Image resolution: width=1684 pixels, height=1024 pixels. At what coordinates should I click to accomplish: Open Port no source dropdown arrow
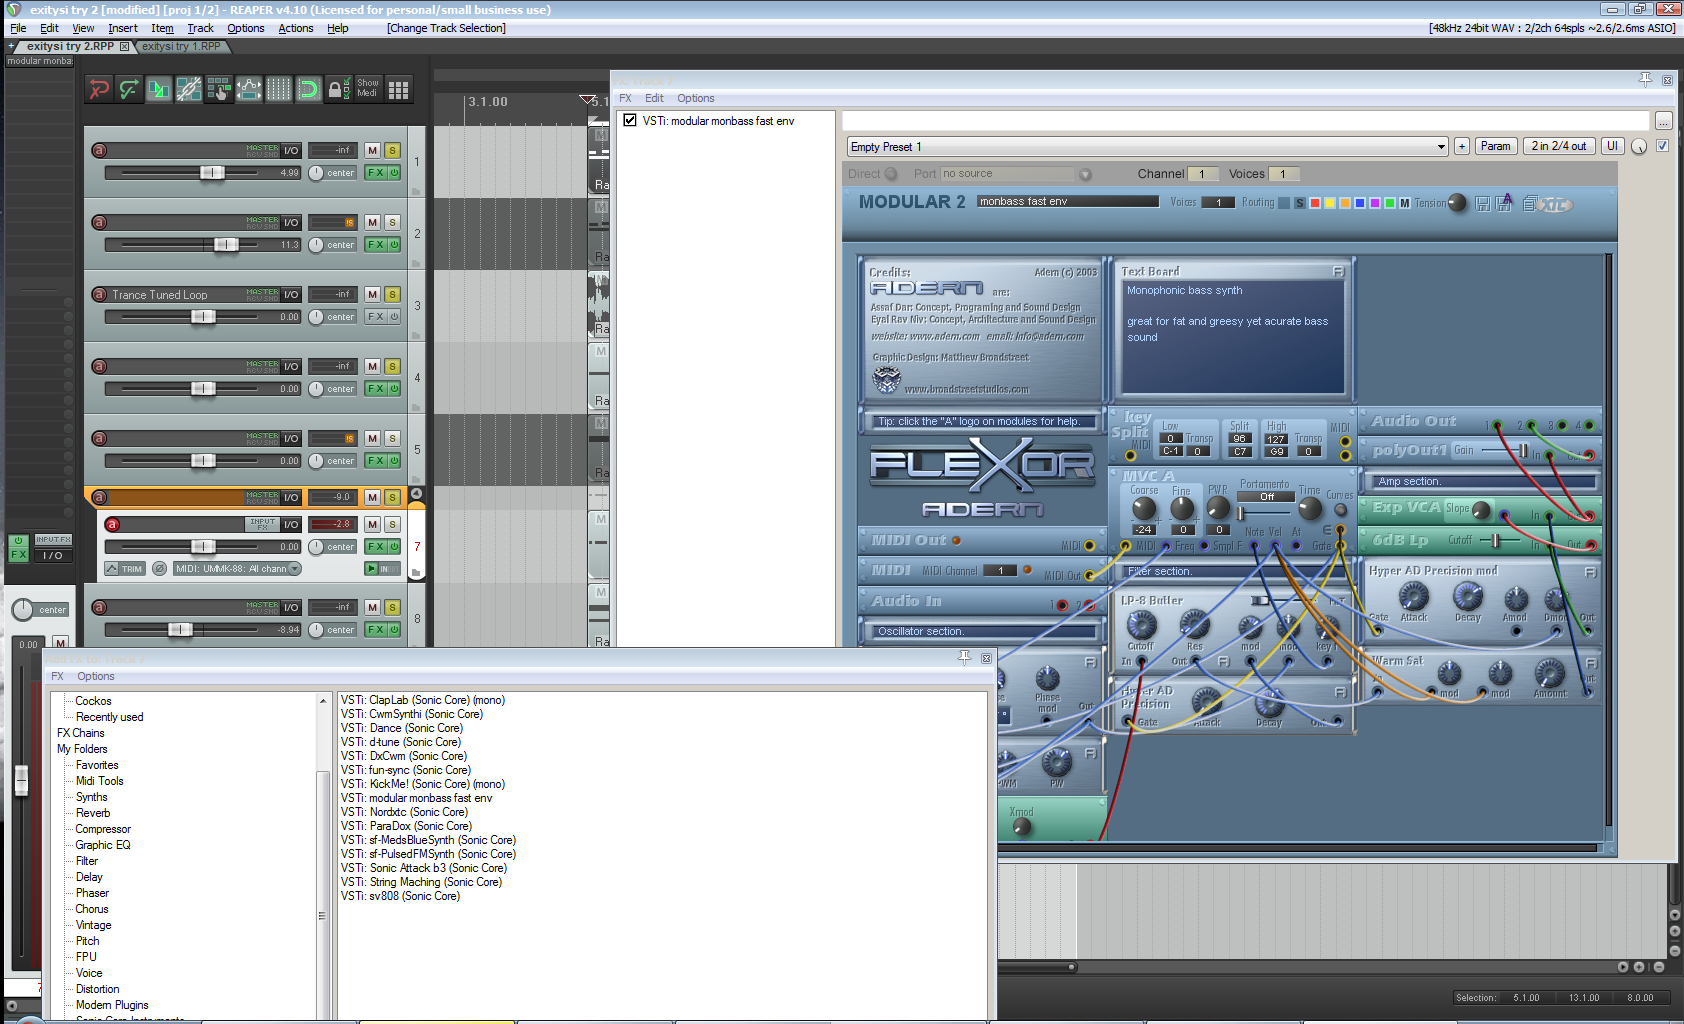pyautogui.click(x=1085, y=174)
